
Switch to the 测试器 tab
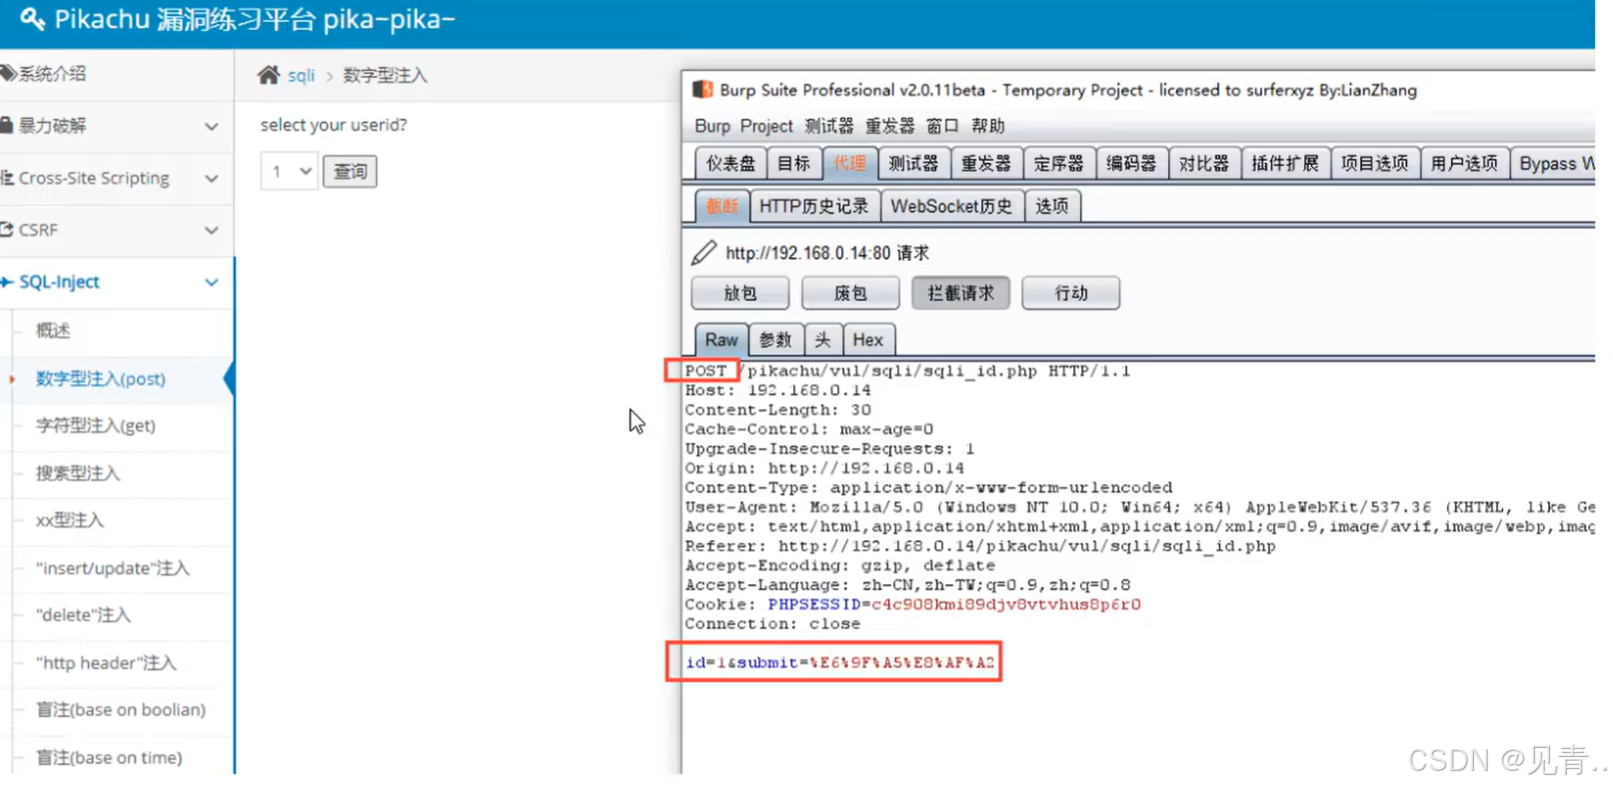tap(914, 163)
